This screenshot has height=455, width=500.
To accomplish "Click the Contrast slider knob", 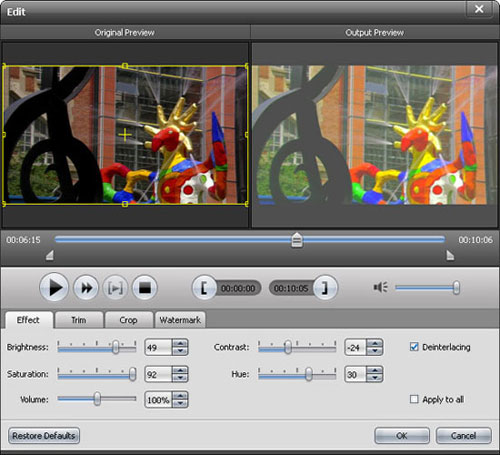I will 288,347.
